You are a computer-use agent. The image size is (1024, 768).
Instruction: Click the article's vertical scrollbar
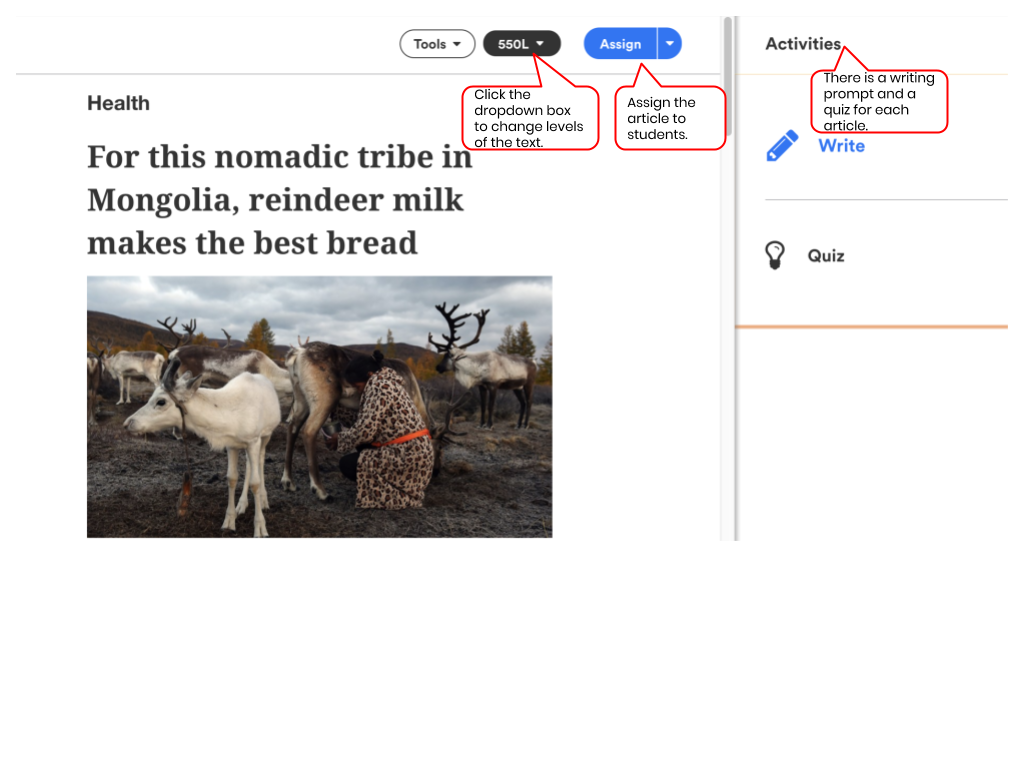(728, 77)
